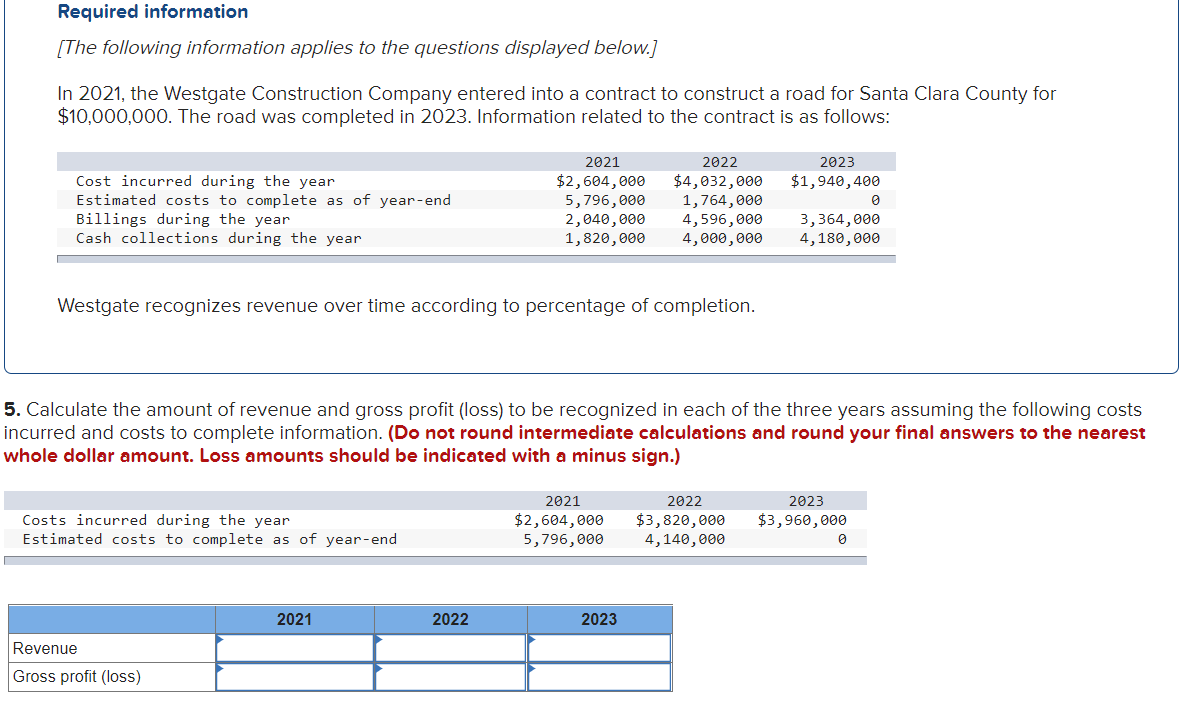Click the $1,940,400 cost incurred value

point(835,181)
